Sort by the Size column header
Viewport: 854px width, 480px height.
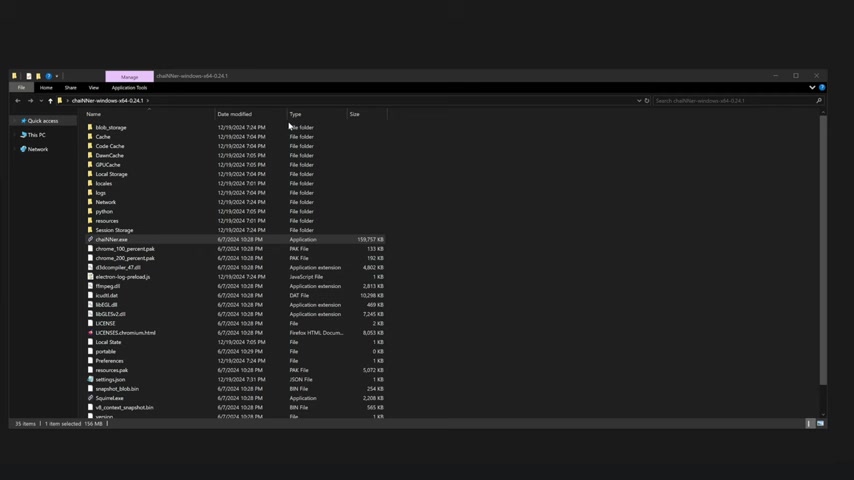355,114
